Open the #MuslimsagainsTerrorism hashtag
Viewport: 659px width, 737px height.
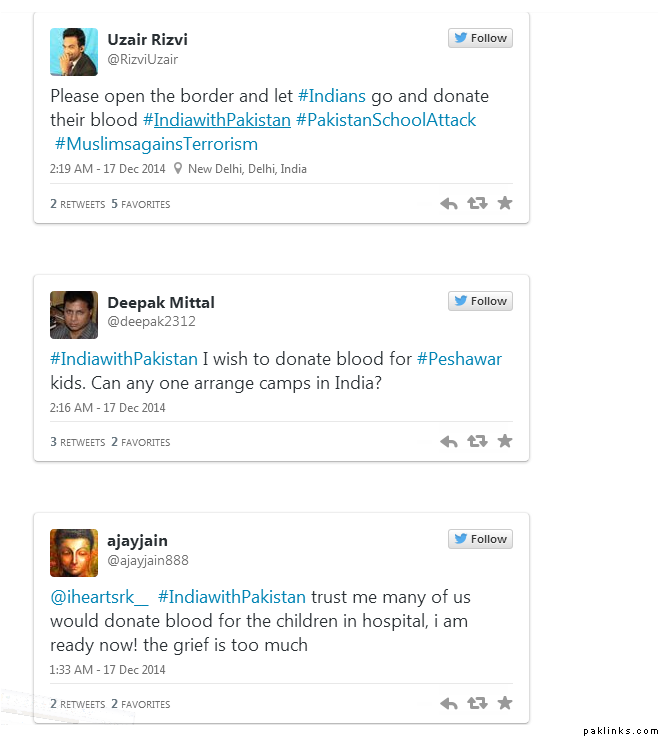coord(156,144)
